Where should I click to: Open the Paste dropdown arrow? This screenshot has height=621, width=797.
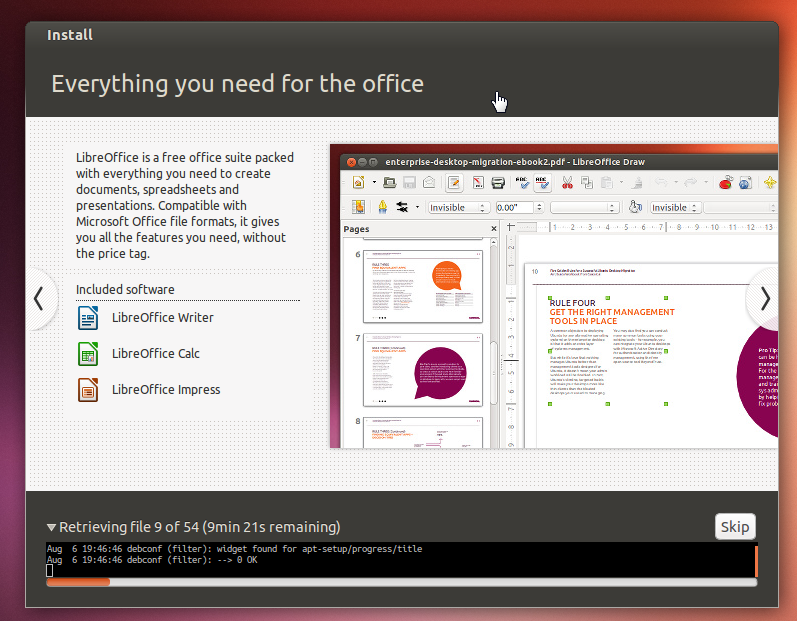click(x=621, y=182)
